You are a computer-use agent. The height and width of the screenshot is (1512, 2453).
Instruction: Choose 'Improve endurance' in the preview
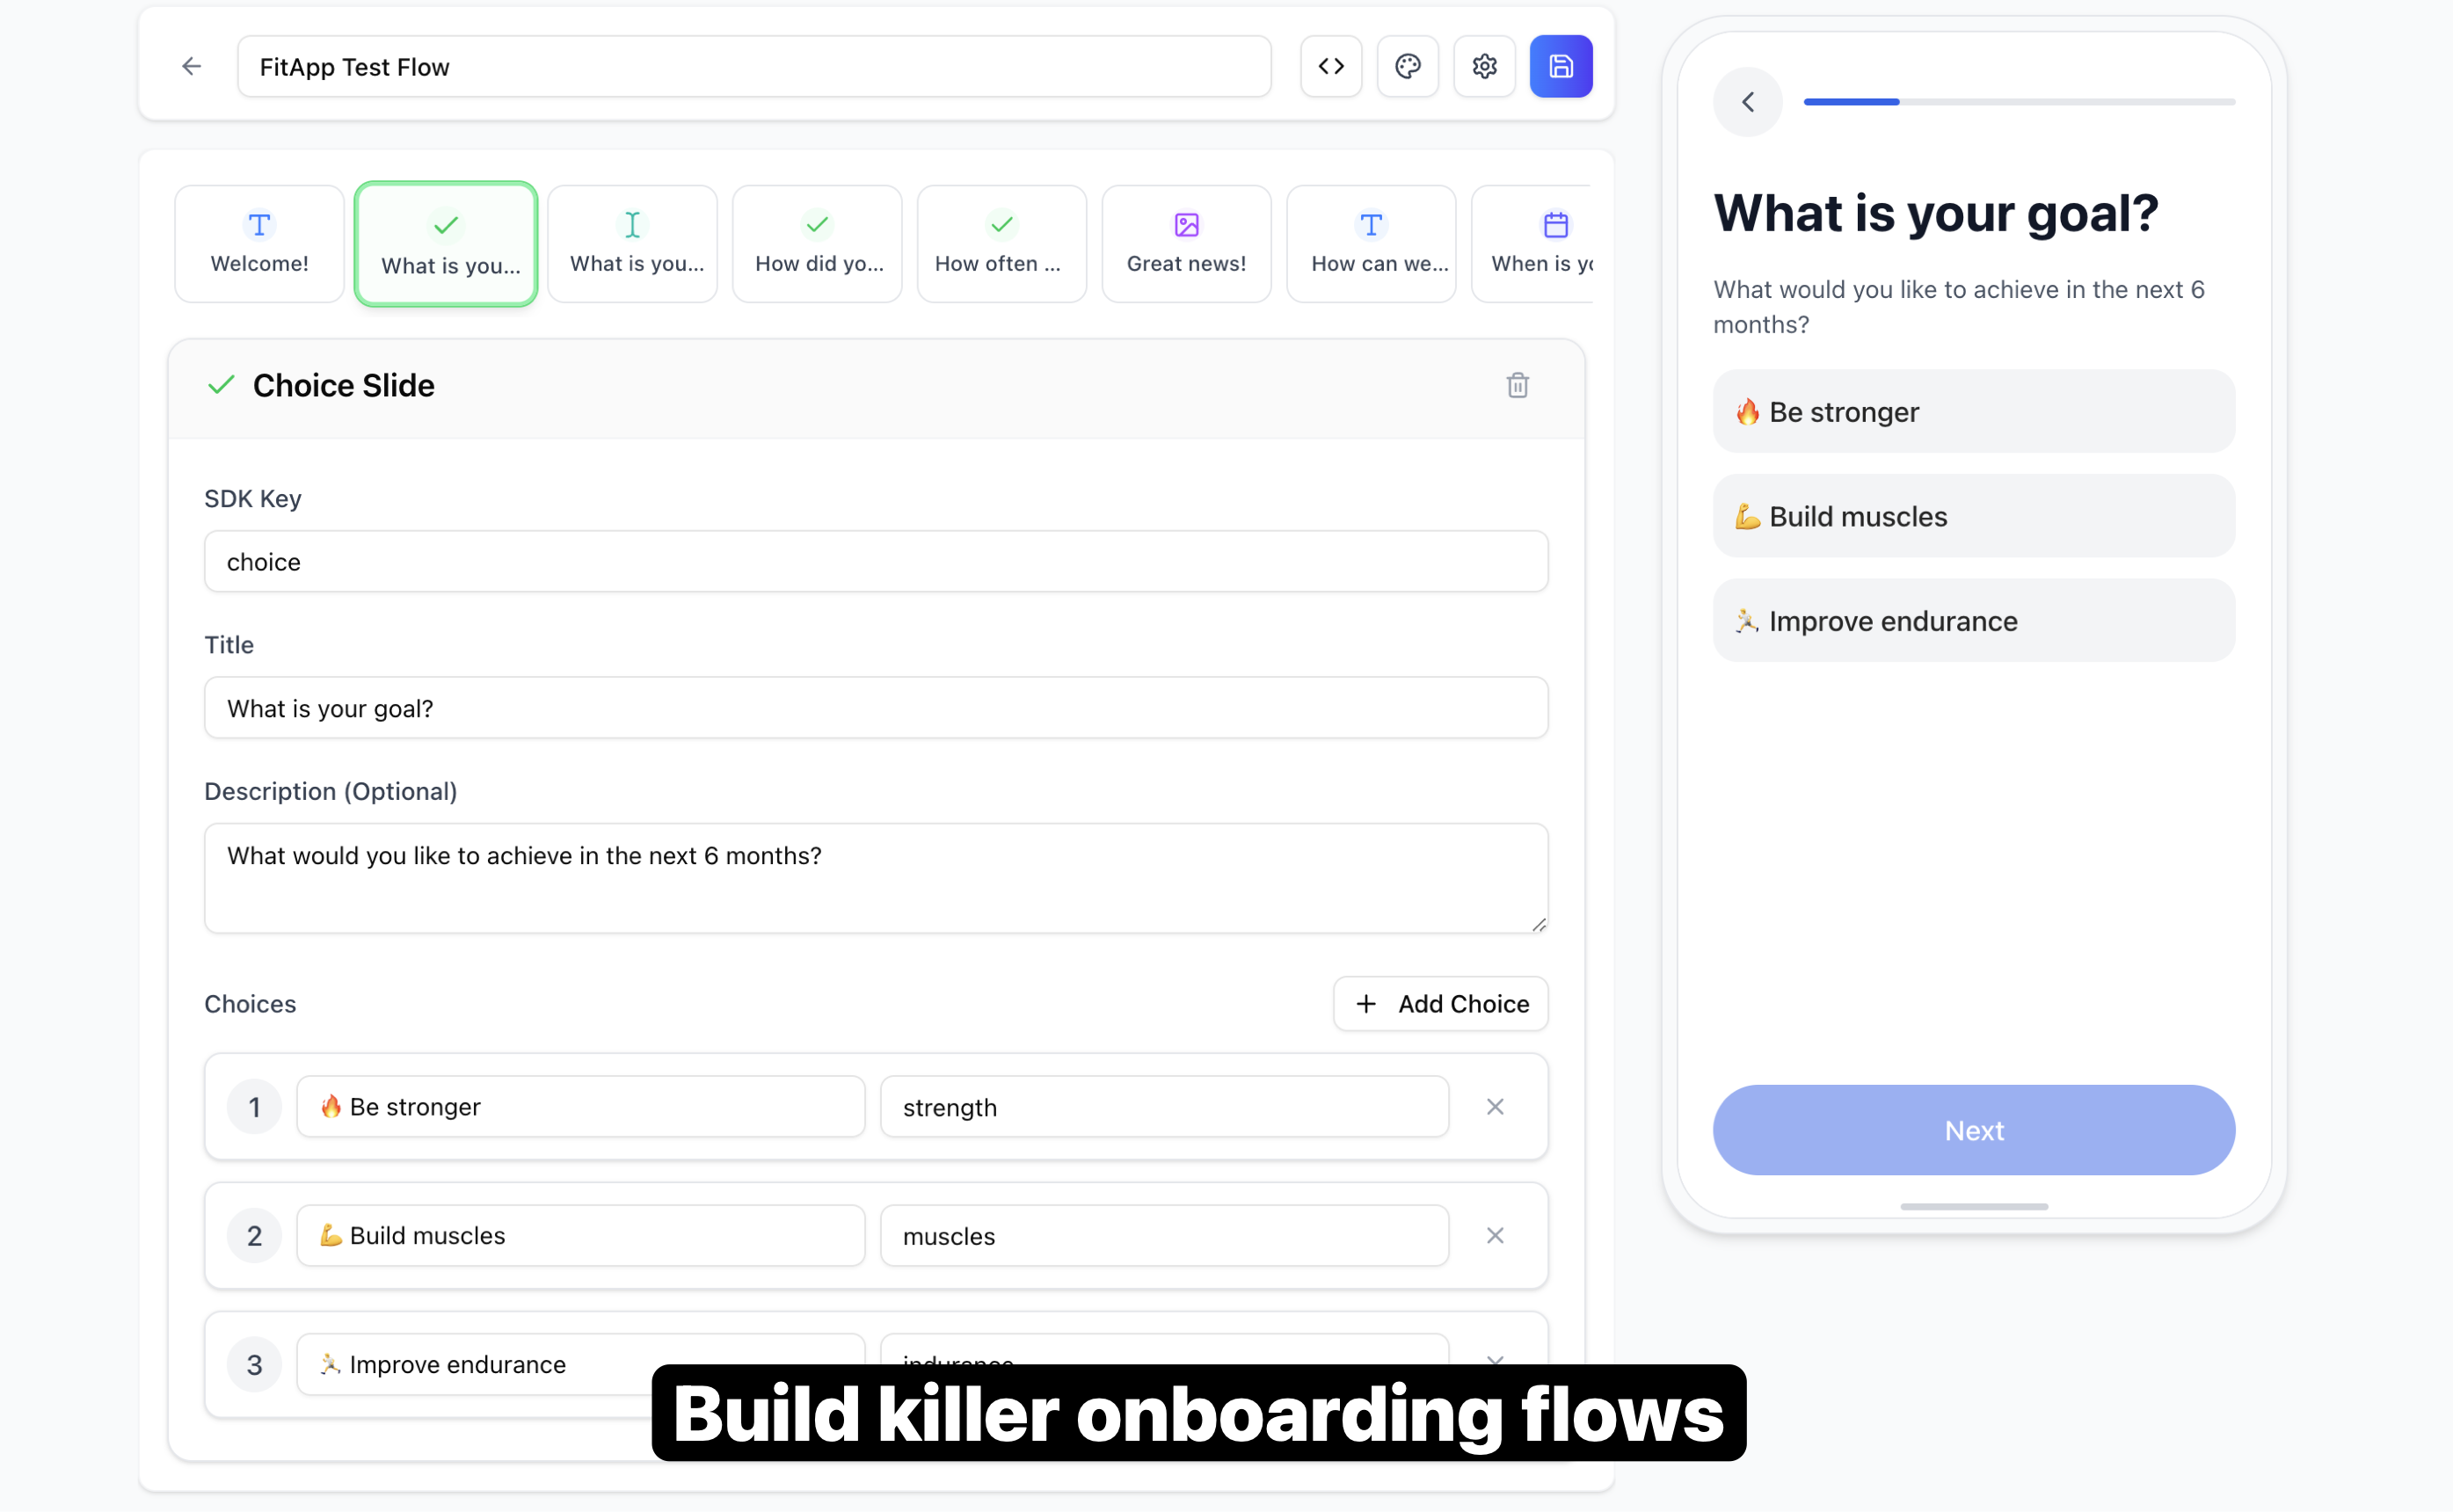pyautogui.click(x=1974, y=621)
